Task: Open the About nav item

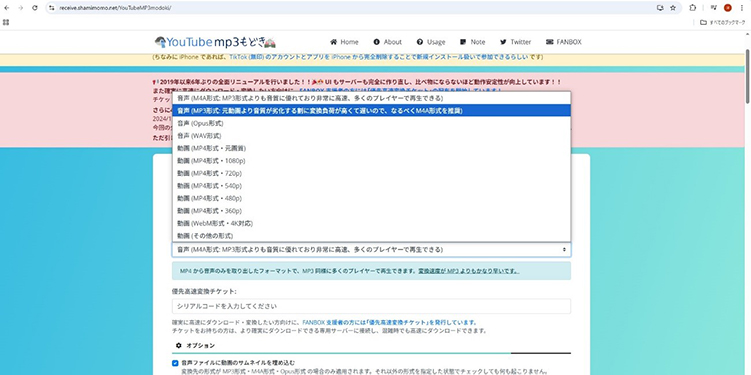Action: (387, 42)
